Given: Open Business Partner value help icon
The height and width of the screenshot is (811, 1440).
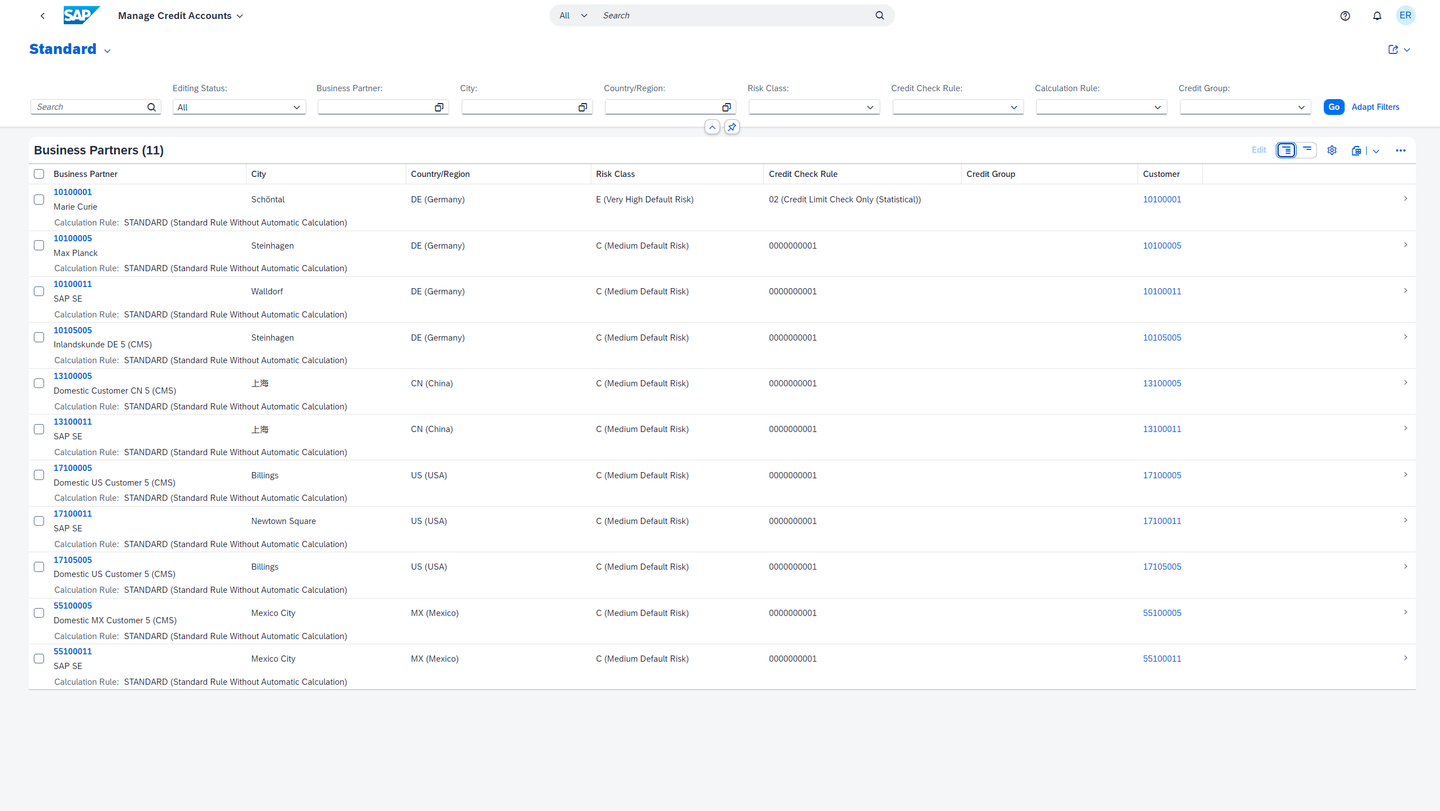Looking at the screenshot, I should [439, 107].
